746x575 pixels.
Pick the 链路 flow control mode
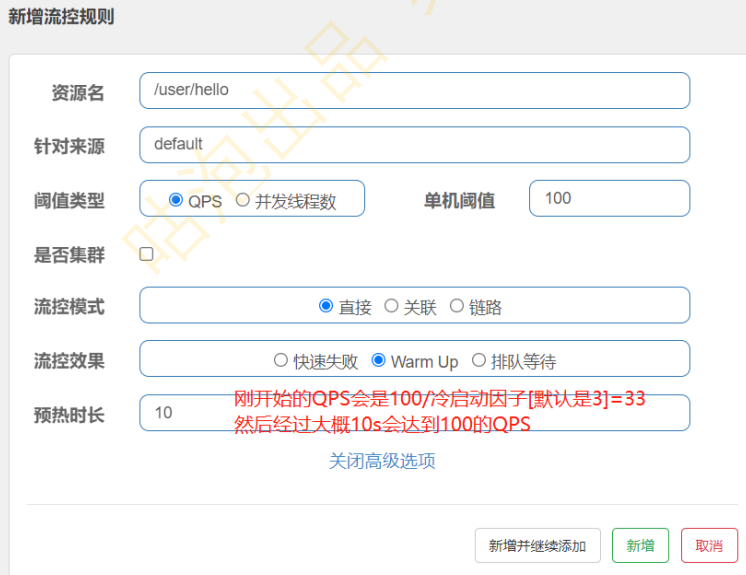click(x=457, y=306)
